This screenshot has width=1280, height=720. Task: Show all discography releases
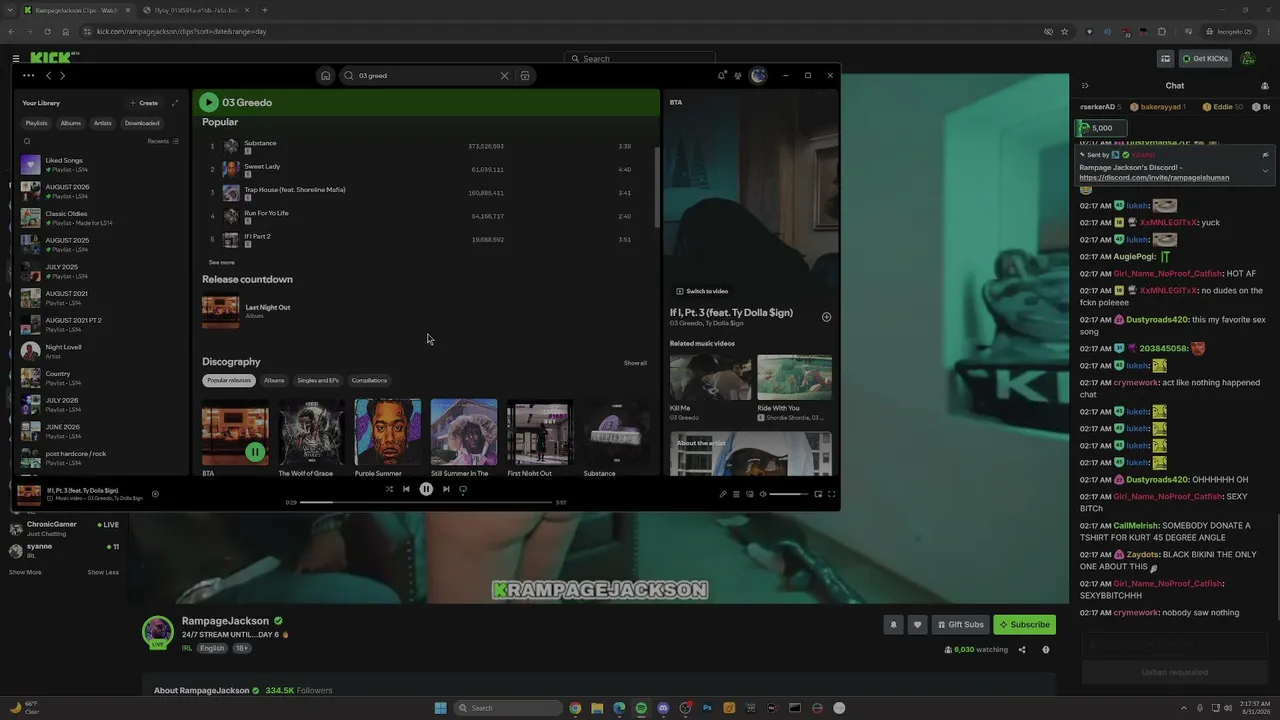[635, 363]
